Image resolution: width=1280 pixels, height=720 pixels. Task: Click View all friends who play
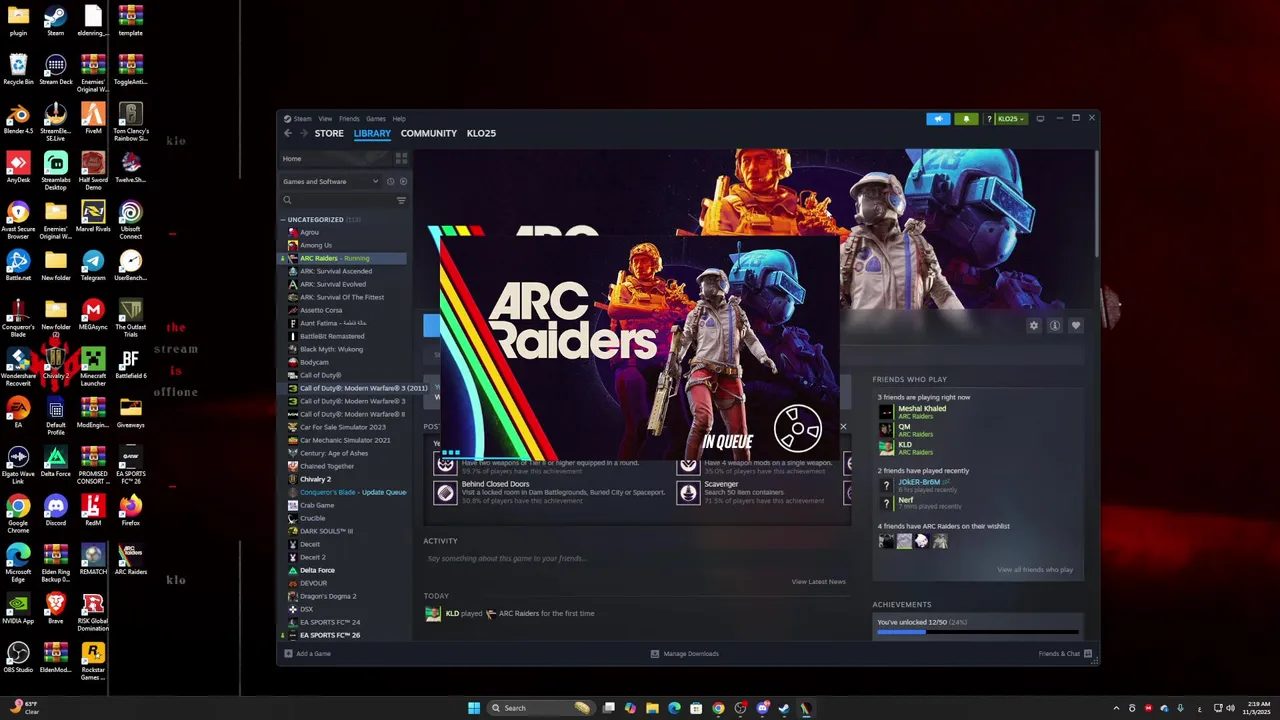[x=1035, y=569]
